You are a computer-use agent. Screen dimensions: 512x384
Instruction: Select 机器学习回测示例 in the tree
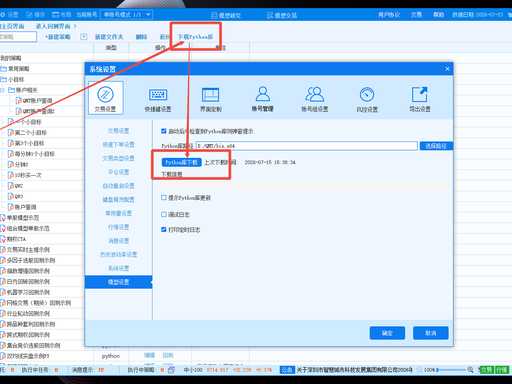point(25,292)
